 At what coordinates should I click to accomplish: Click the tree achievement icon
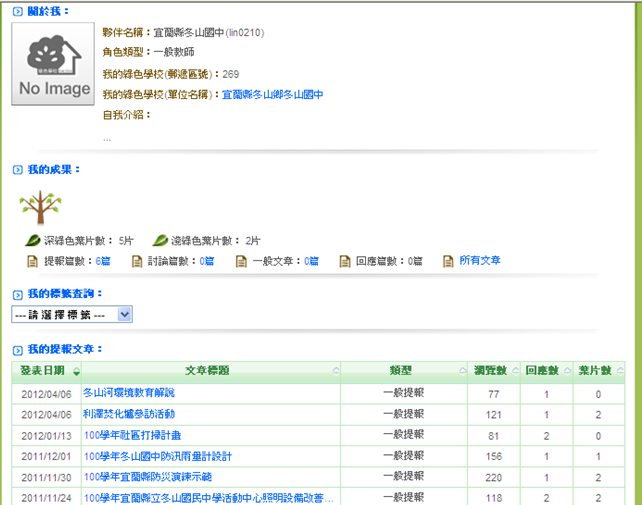[40, 207]
